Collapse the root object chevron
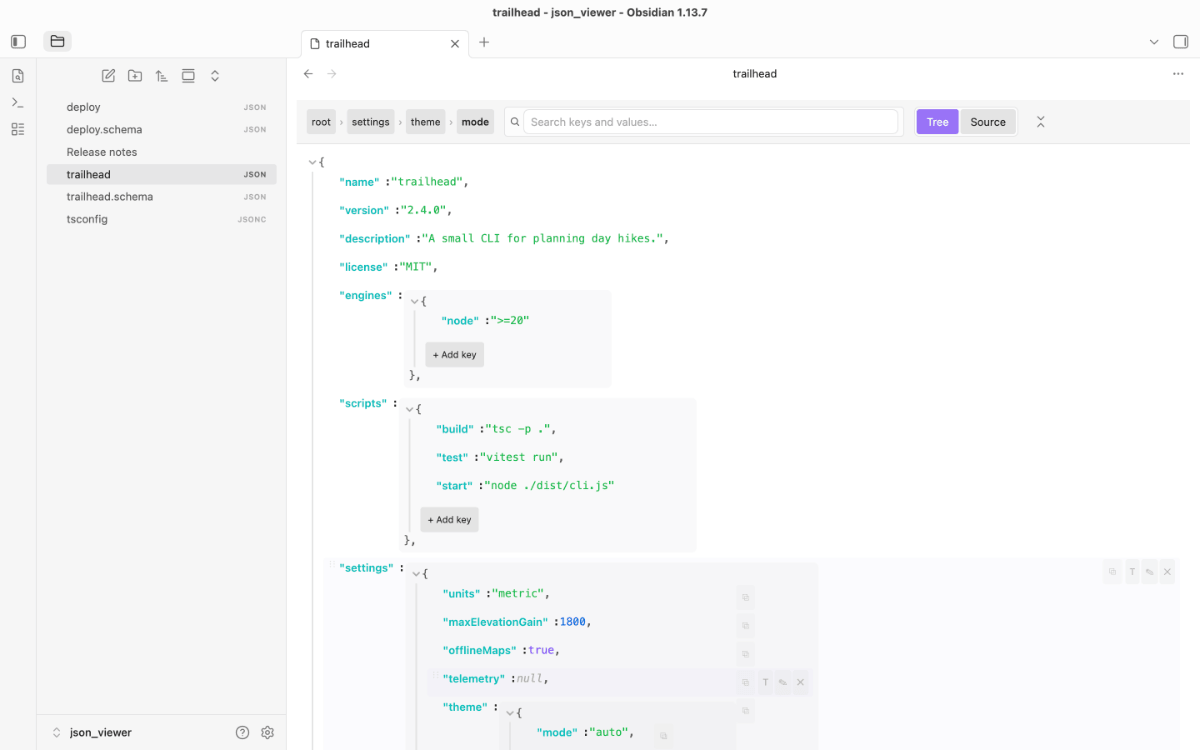The image size is (1200, 750). (x=312, y=162)
